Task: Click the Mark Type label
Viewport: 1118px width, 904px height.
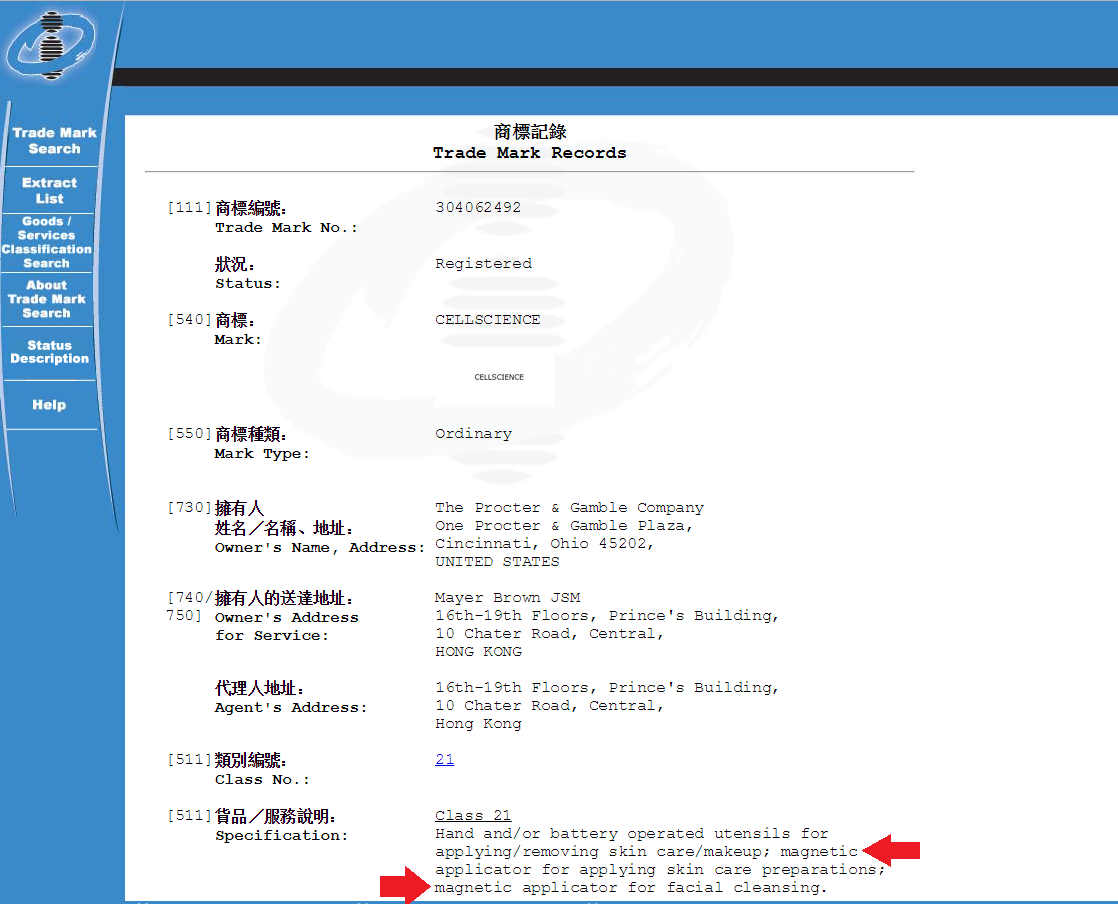Action: tap(262, 453)
